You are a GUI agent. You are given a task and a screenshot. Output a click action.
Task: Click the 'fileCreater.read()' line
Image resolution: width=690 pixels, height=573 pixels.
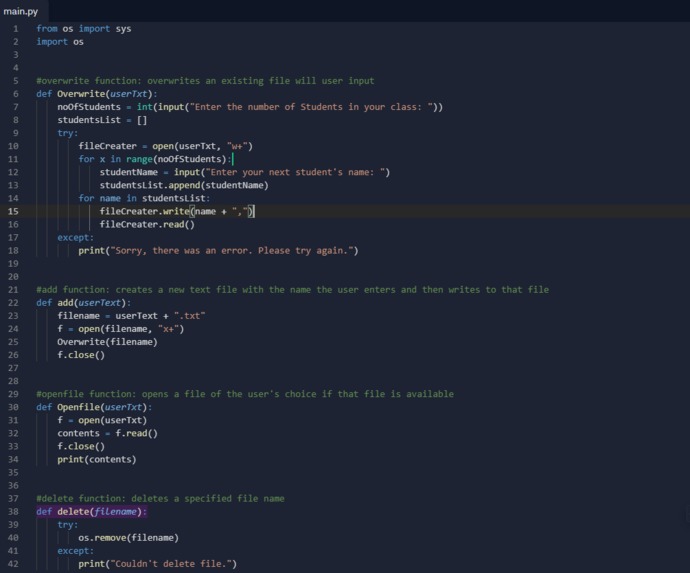coord(147,224)
